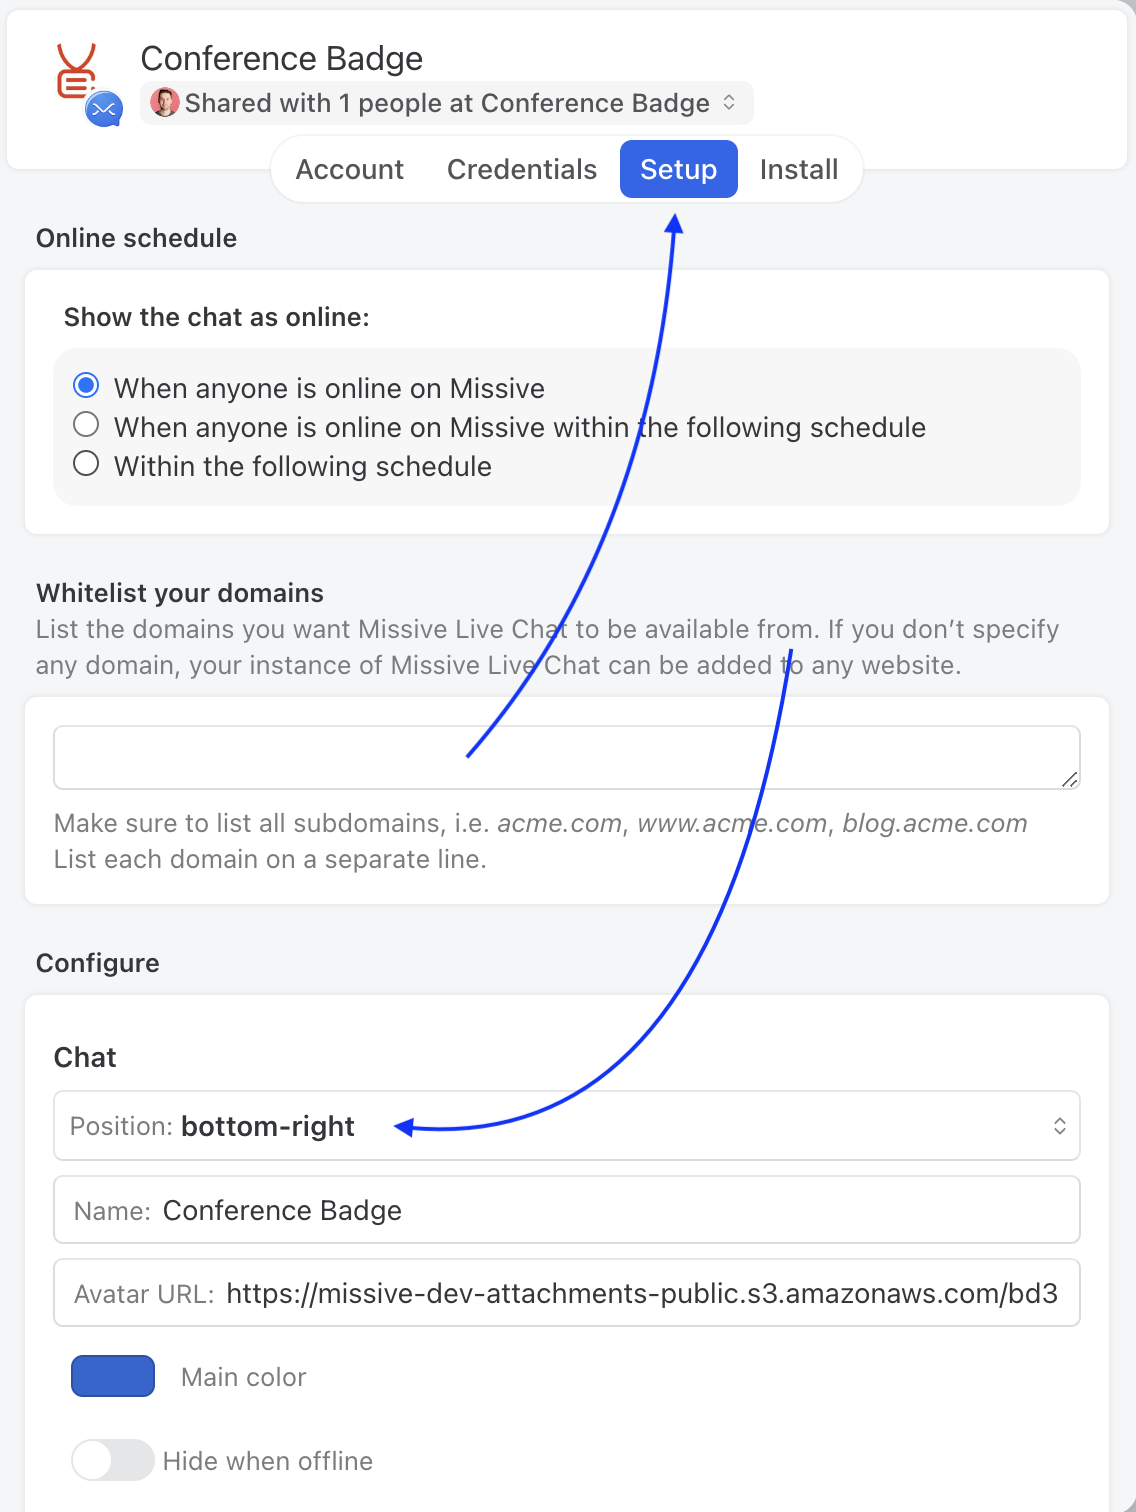Choose "online on Missive within the following schedule"
Screen dimensions: 1136x1512
pyautogui.click(x=87, y=425)
